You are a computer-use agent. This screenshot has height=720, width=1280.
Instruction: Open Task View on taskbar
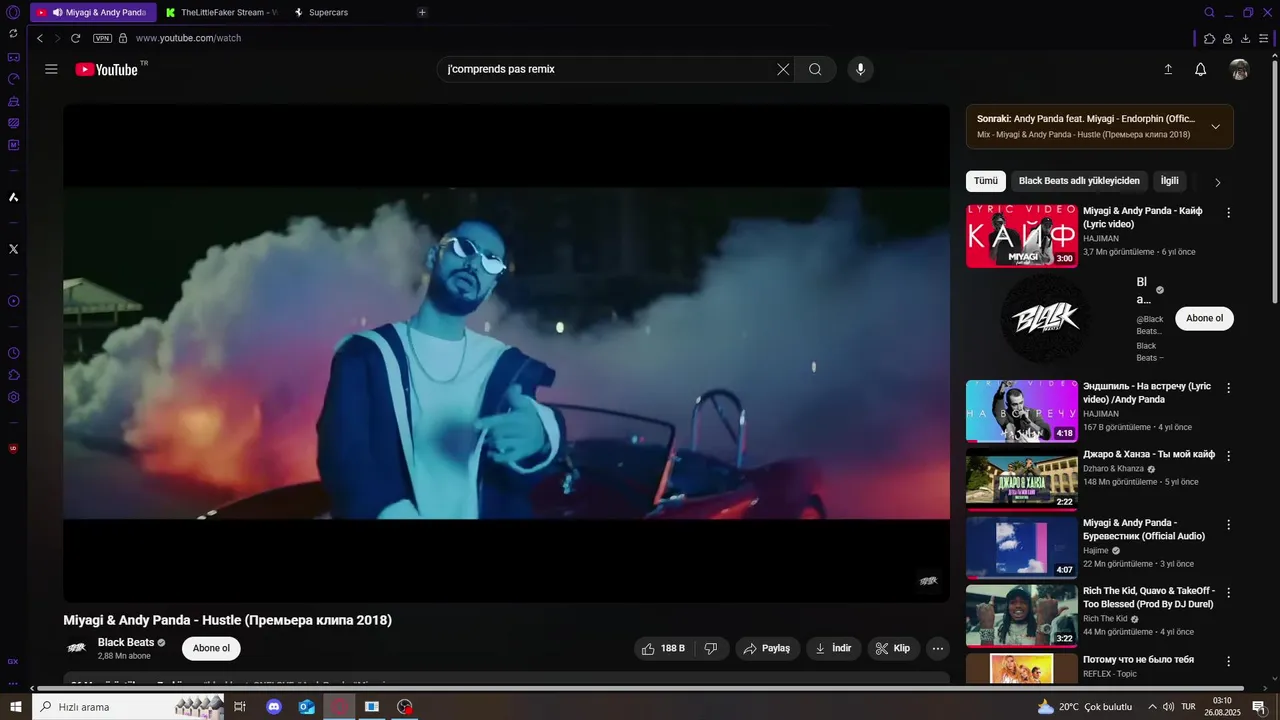[240, 707]
